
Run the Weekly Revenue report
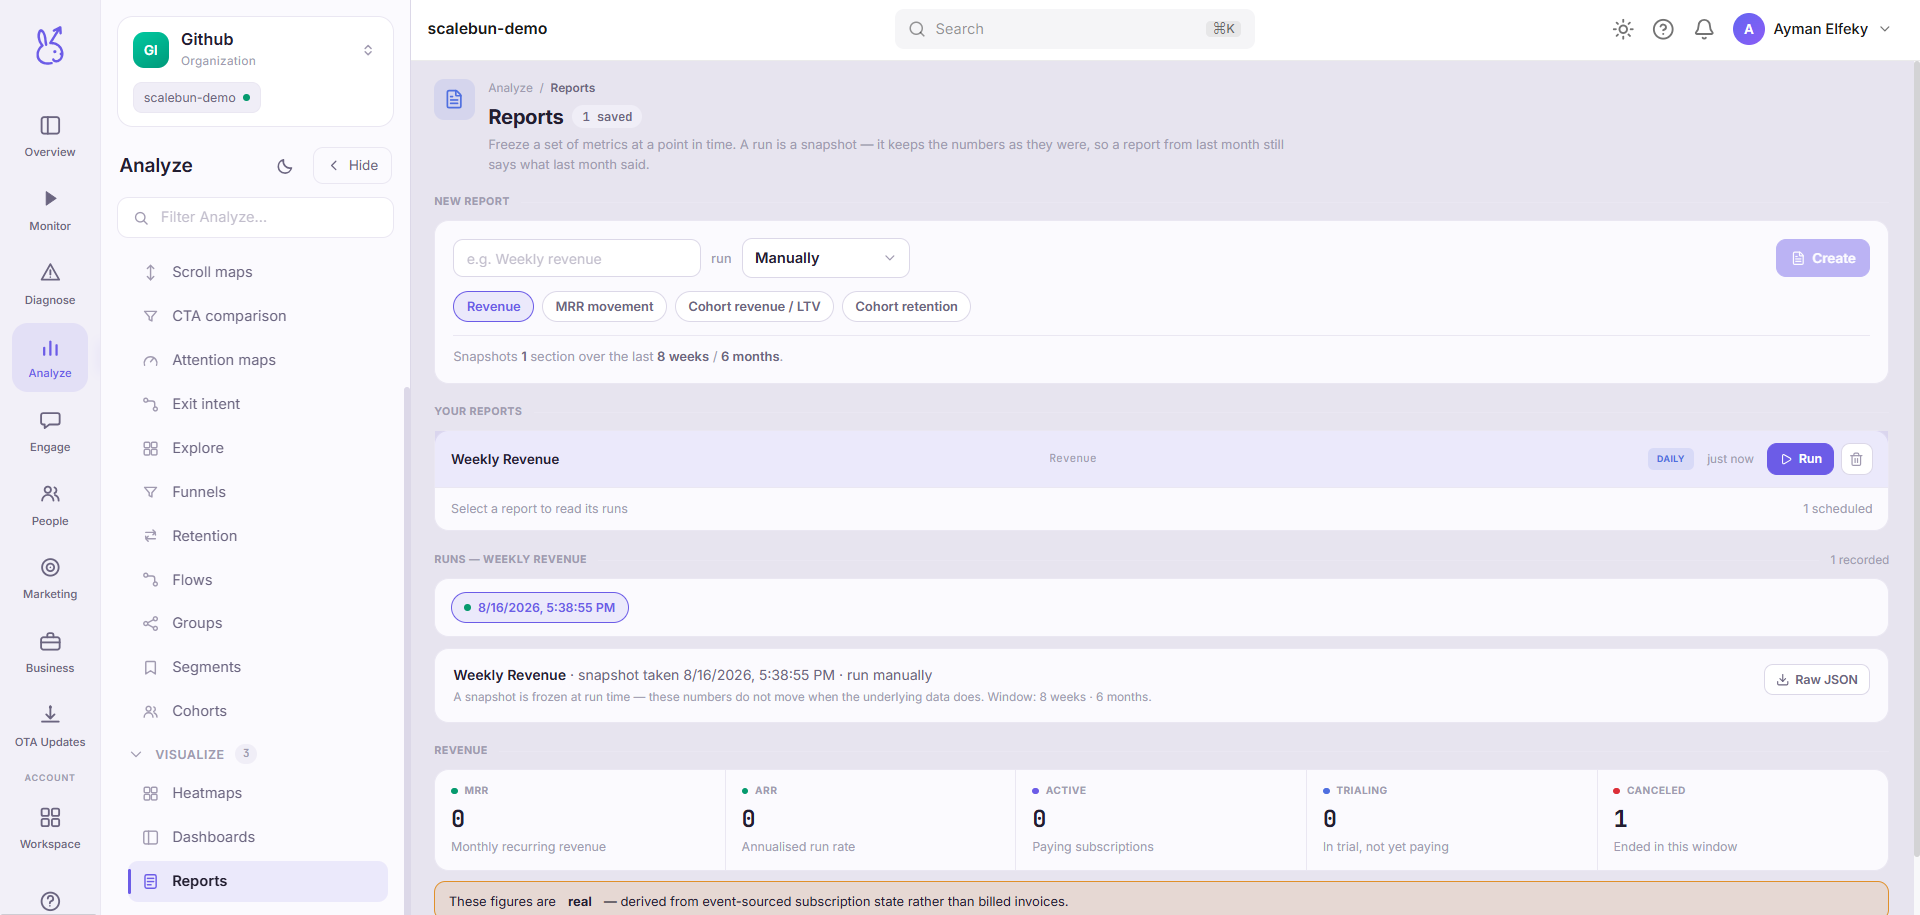pos(1800,459)
